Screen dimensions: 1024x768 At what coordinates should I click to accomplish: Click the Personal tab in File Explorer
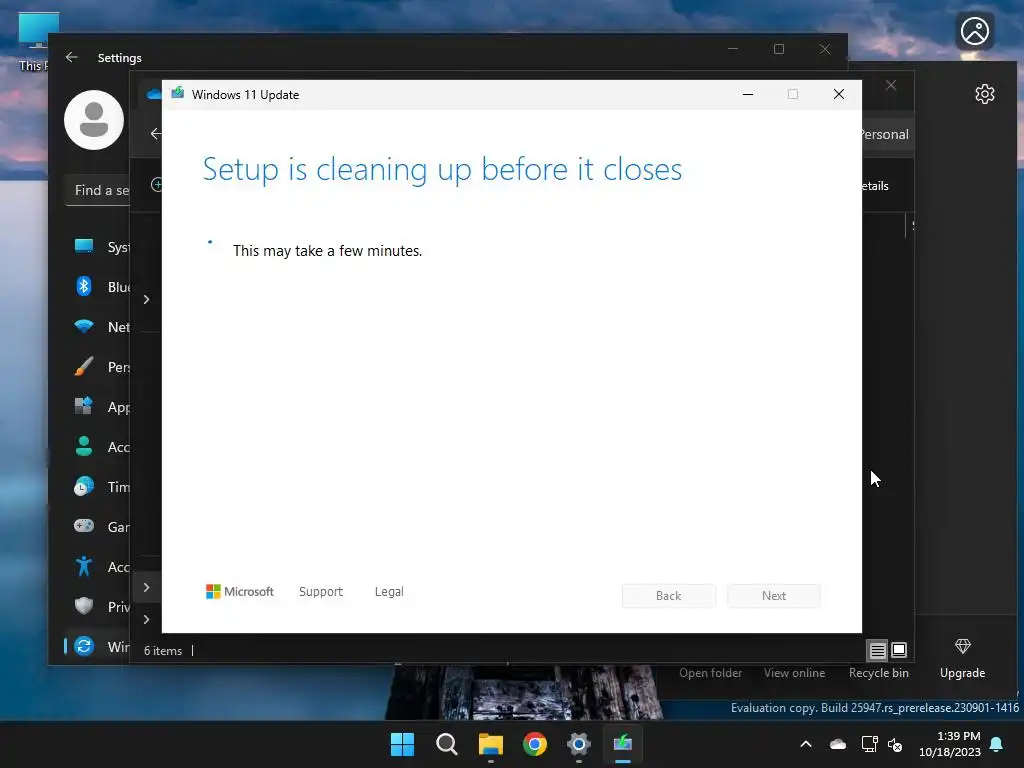tap(885, 134)
